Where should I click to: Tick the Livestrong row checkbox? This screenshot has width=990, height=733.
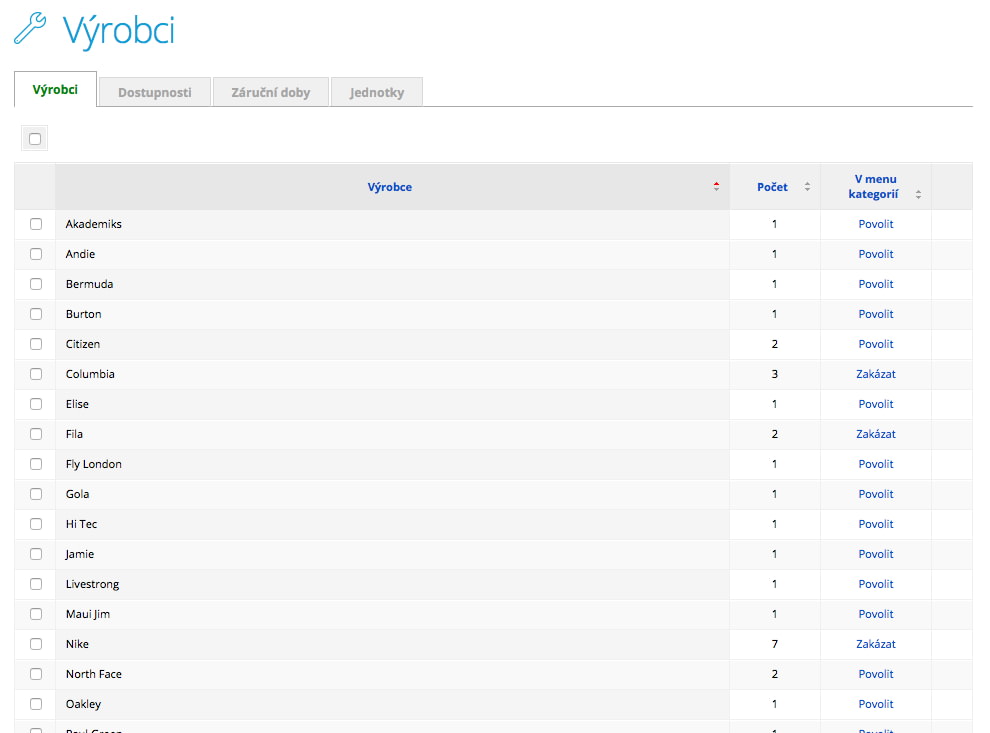pos(36,584)
